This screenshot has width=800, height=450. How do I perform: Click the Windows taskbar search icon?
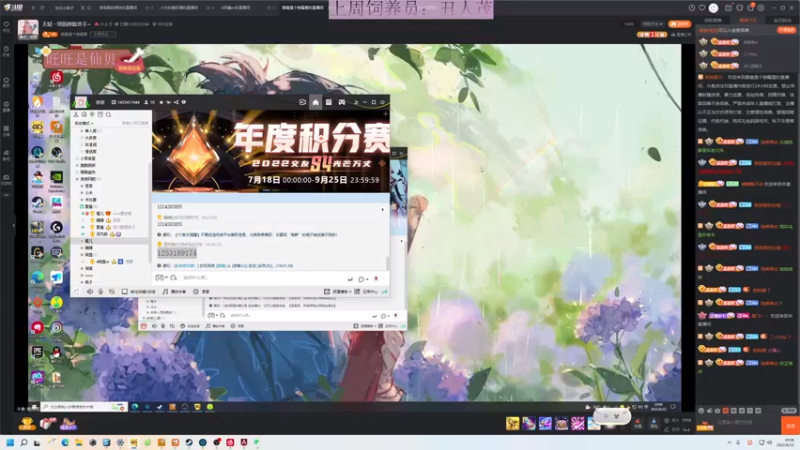point(23,442)
